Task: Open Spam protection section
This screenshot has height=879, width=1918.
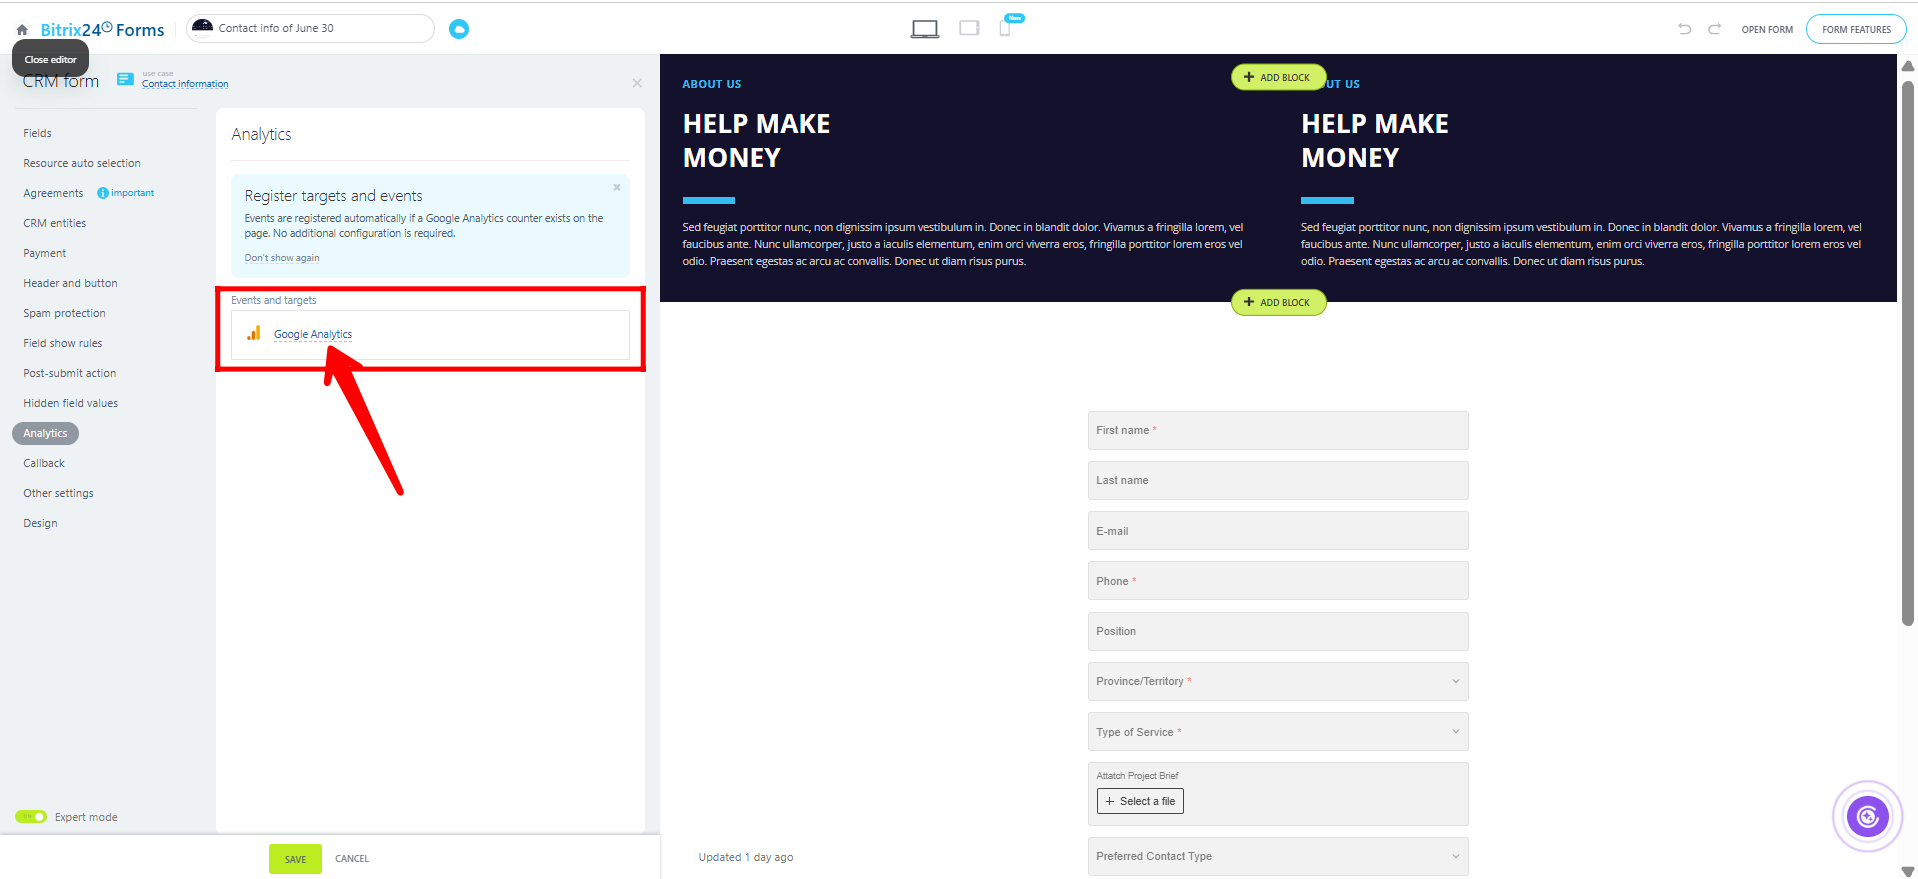Action: coord(64,313)
